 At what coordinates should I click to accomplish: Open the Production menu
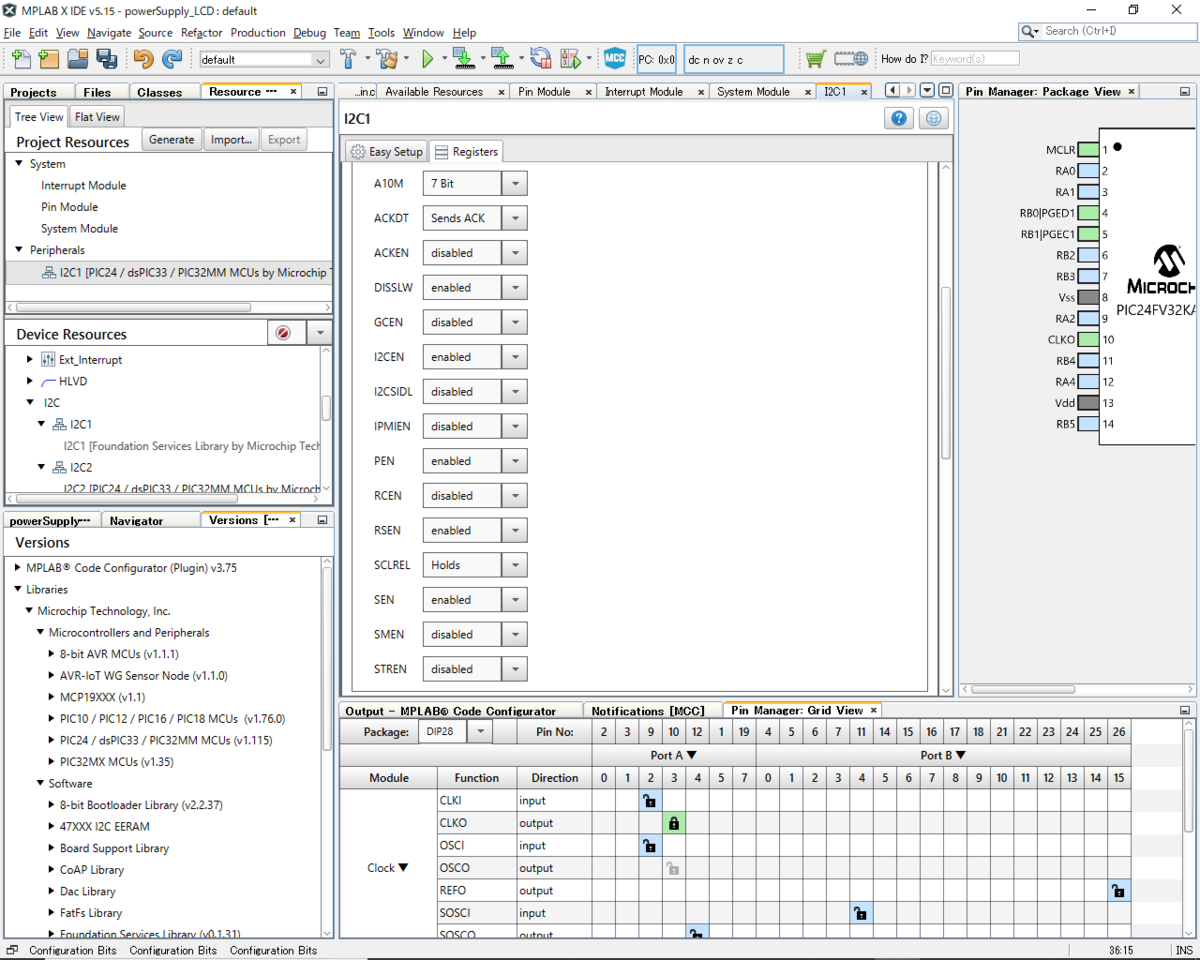[258, 33]
